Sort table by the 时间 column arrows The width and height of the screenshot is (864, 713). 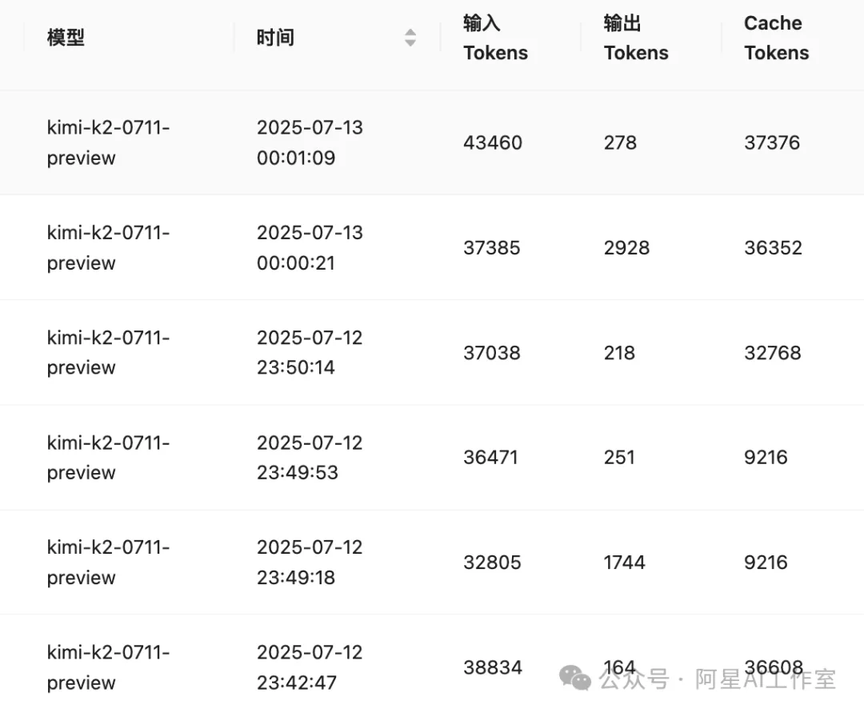[x=410, y=37]
